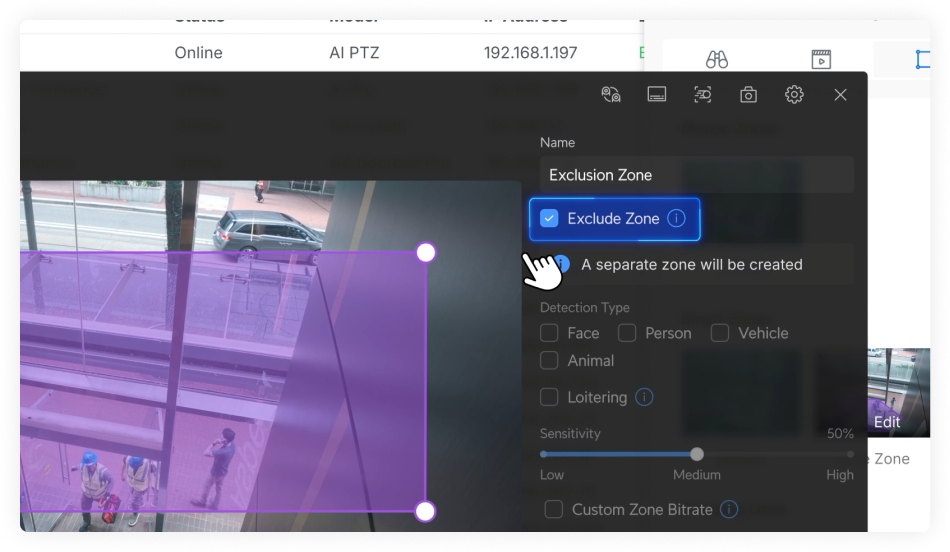Close the zone editor panel
The width and height of the screenshot is (950, 552).
pos(840,94)
